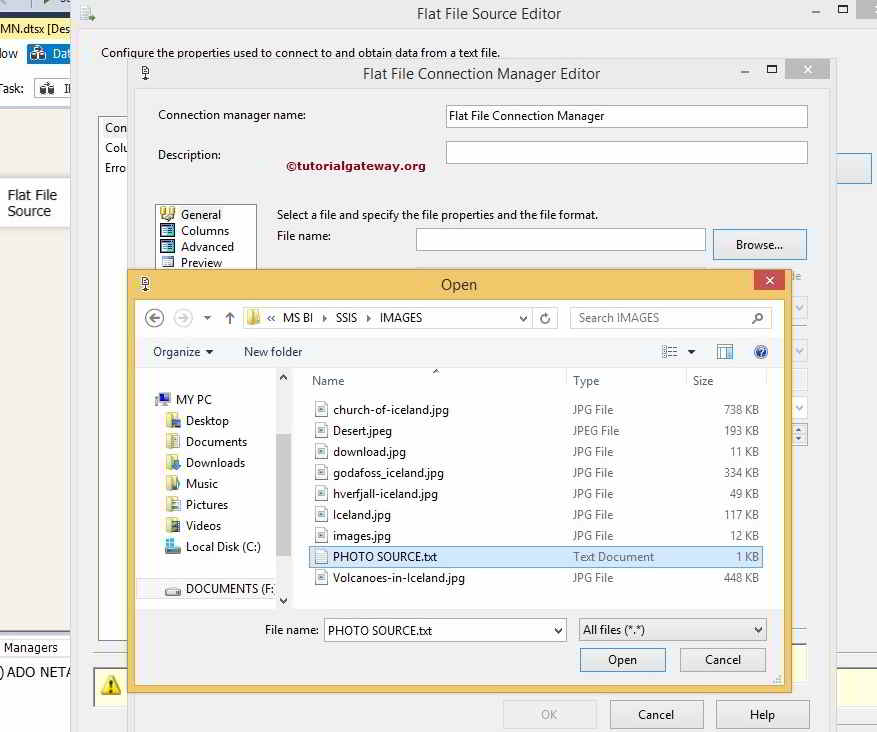The height and width of the screenshot is (732, 877).
Task: Click the Browse... button
Action: click(x=760, y=244)
